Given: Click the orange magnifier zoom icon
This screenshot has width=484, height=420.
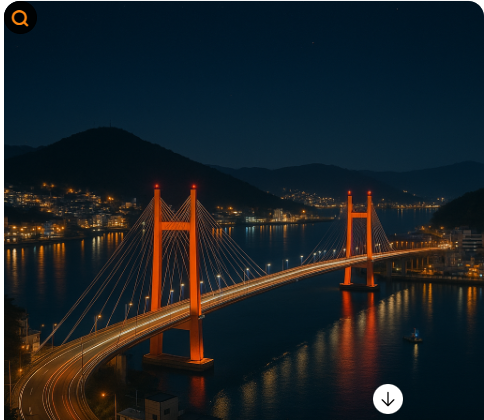Looking at the screenshot, I should pos(20,18).
